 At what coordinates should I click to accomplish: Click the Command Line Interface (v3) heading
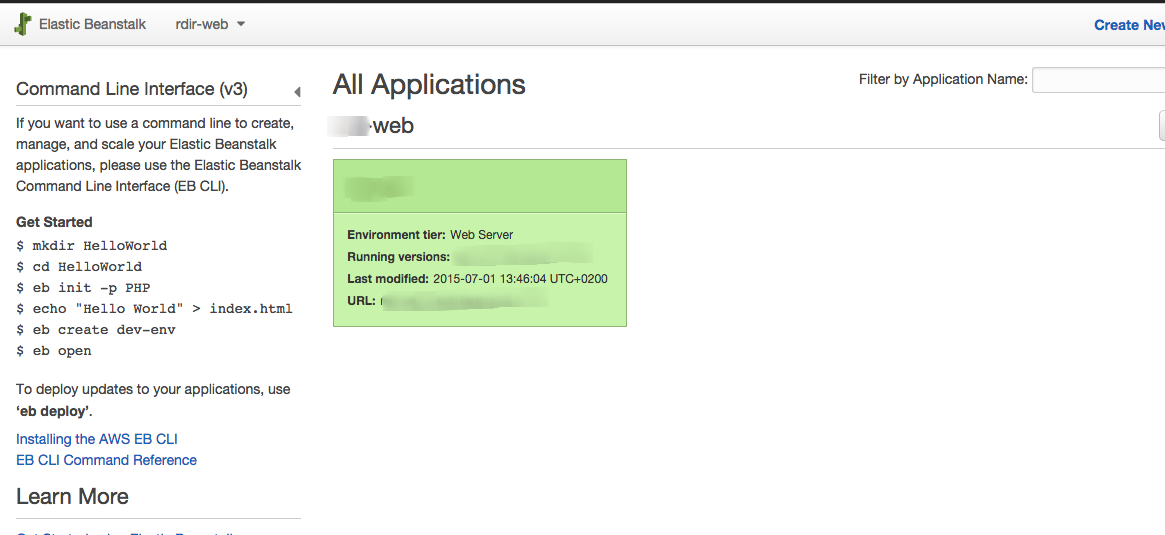(132, 89)
